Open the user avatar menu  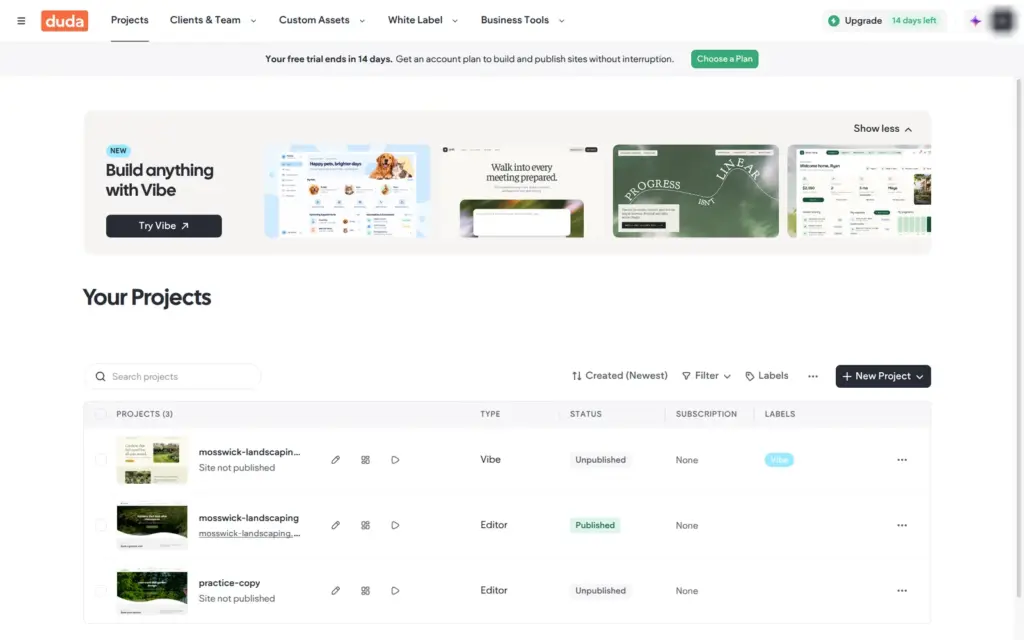click(x=1002, y=21)
